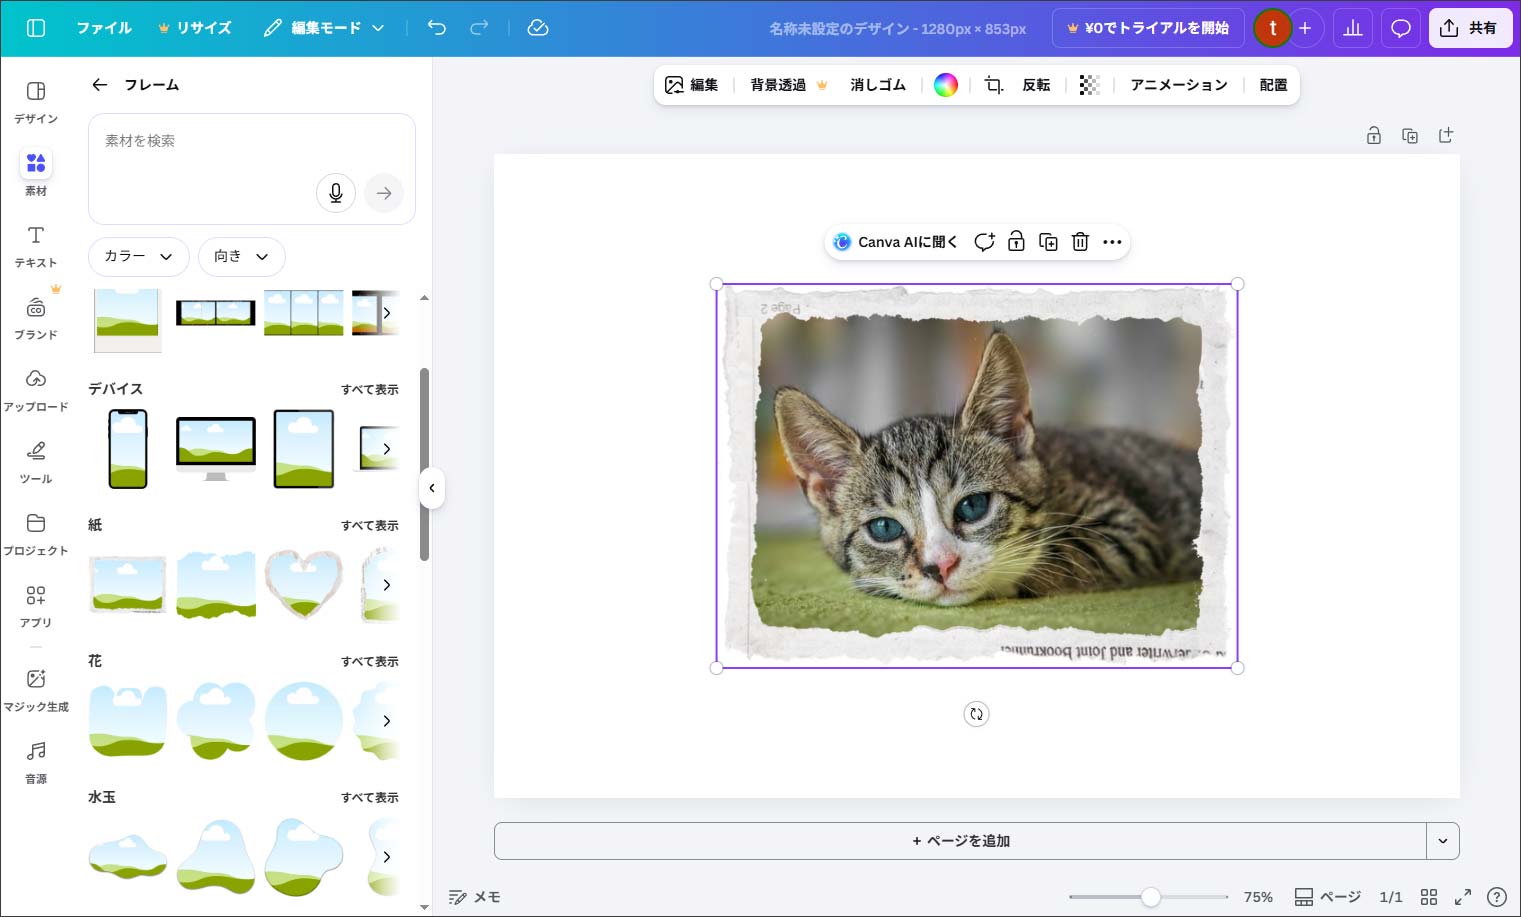Click the voice search microphone icon

click(336, 192)
